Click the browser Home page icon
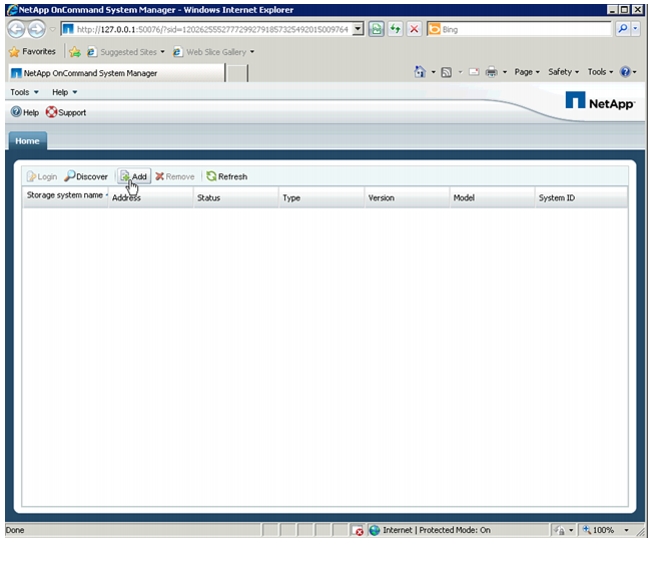The image size is (650, 565). pyautogui.click(x=420, y=72)
